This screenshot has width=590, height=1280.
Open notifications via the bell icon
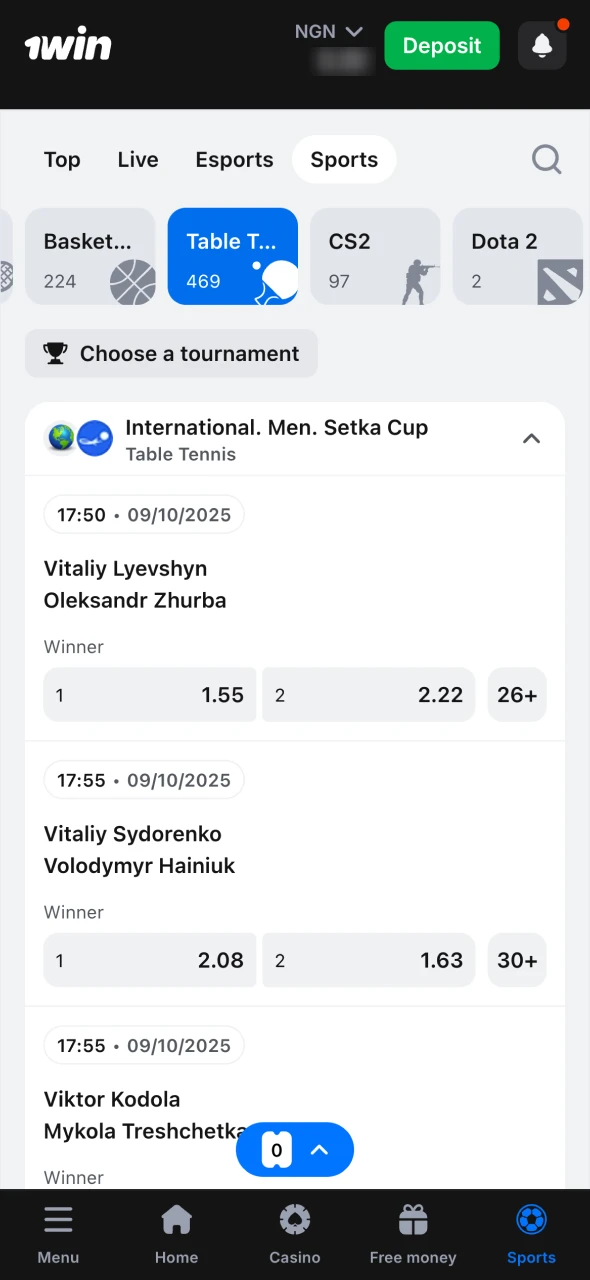(542, 45)
